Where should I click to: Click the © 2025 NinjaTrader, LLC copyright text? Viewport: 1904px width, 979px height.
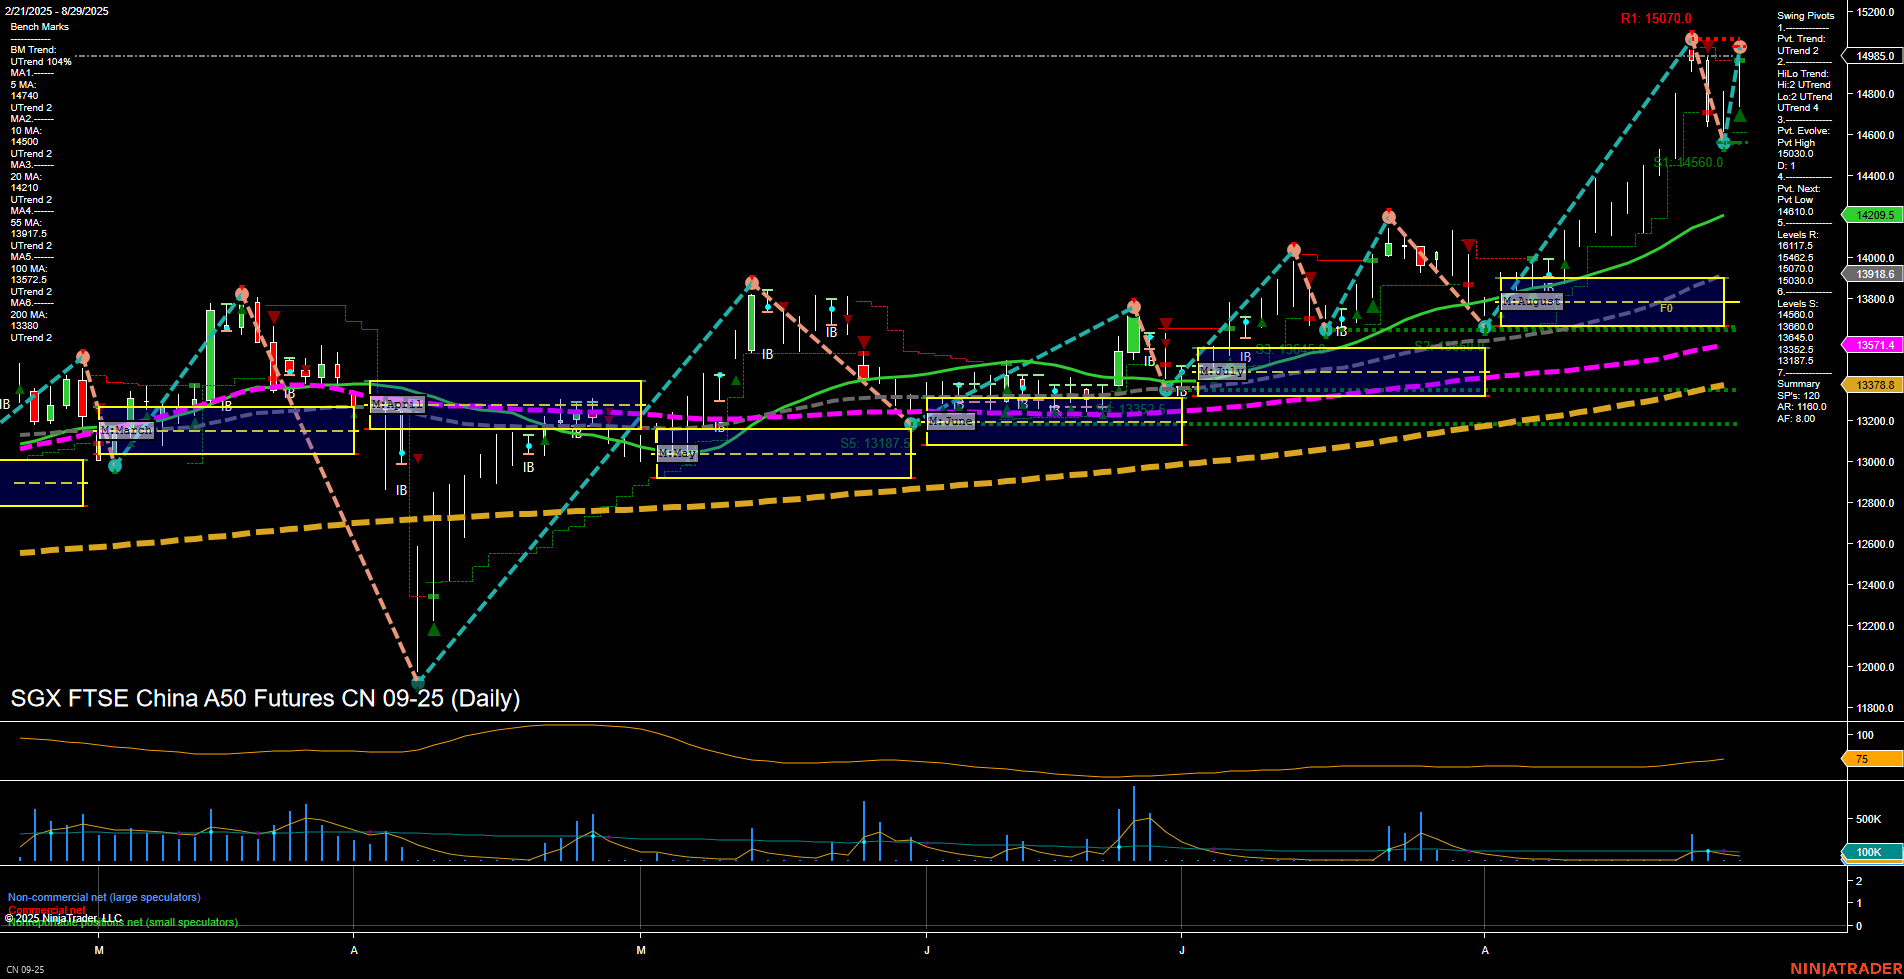click(x=65, y=916)
